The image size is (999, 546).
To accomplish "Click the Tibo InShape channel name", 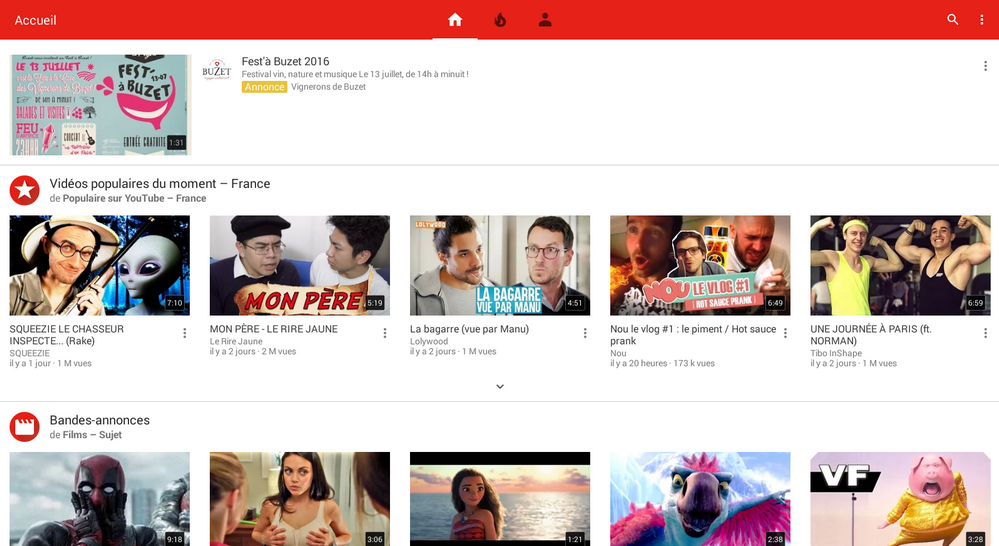I will point(836,353).
